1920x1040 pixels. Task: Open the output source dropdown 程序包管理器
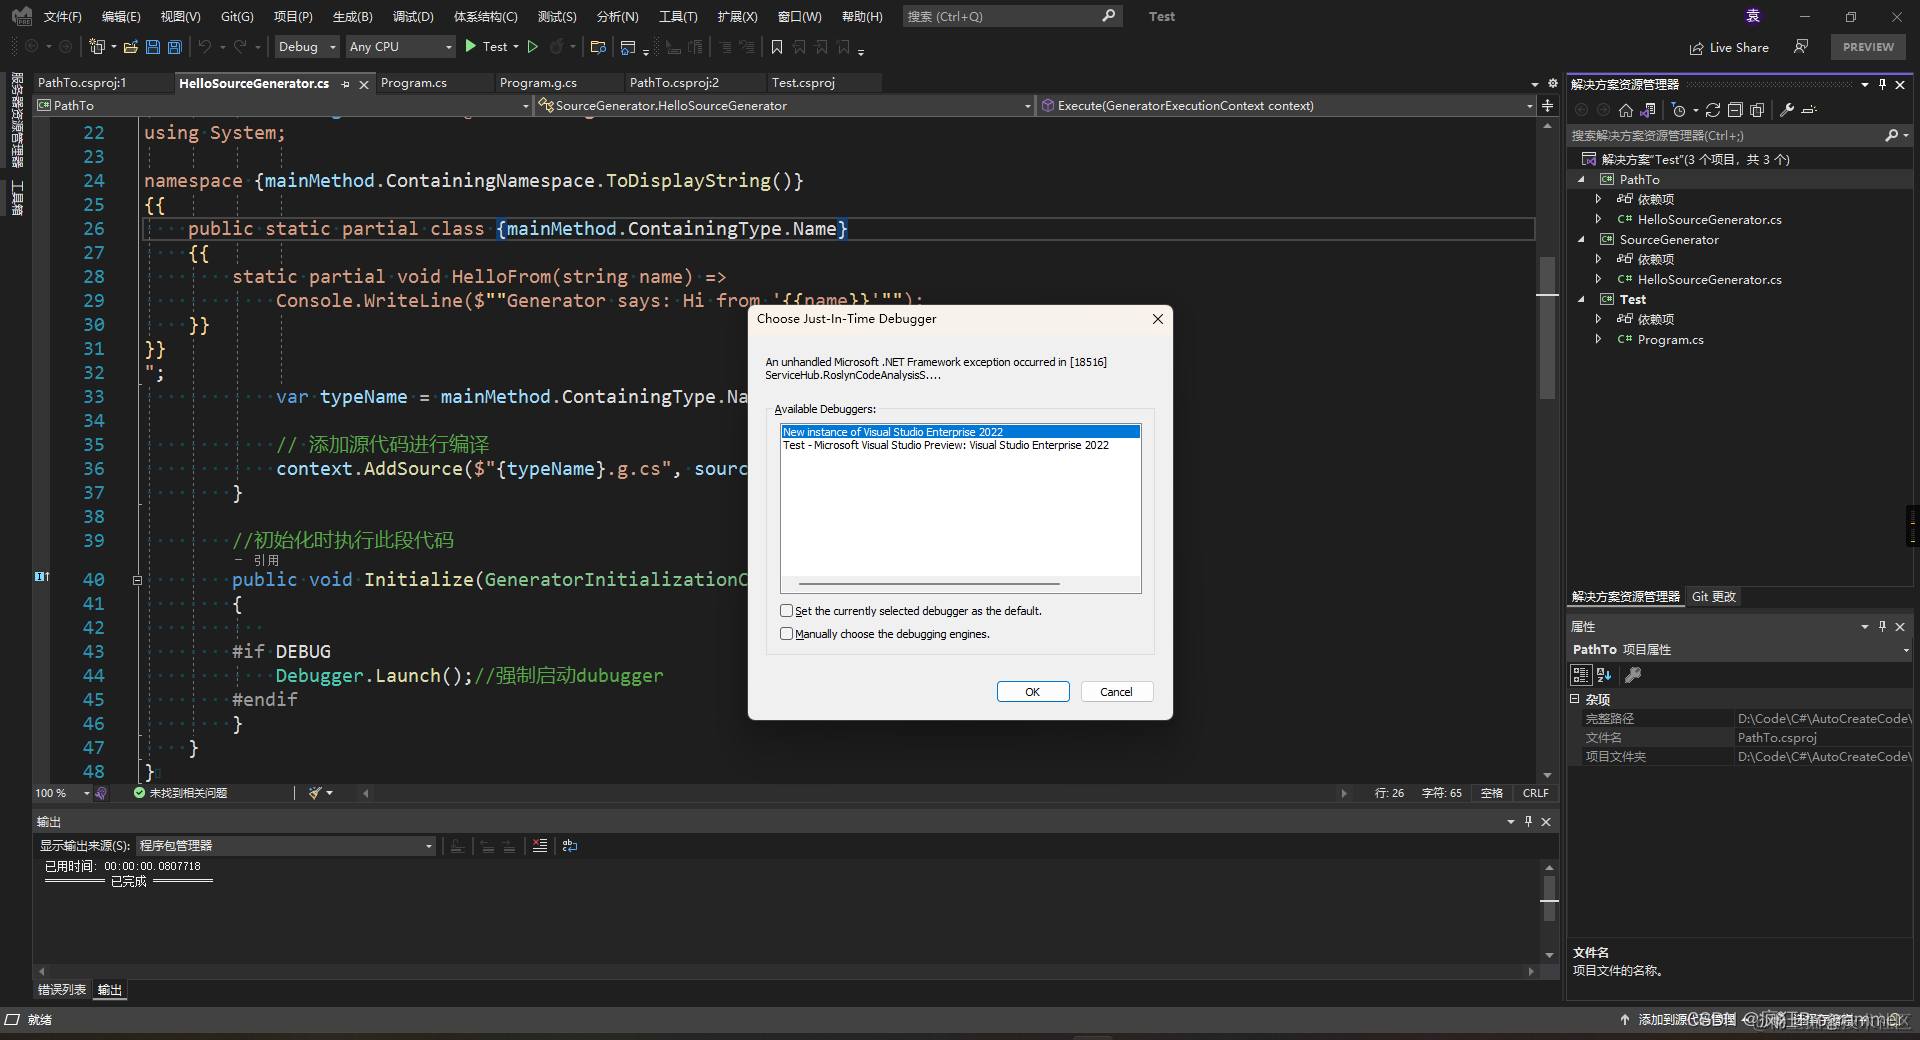pos(286,846)
